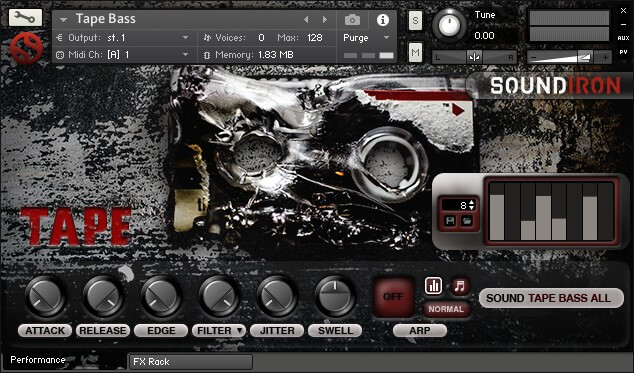Click the Max voices value 128

[x=315, y=38]
